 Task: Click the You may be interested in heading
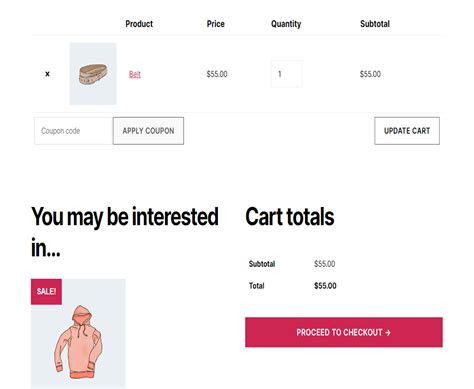pos(125,232)
